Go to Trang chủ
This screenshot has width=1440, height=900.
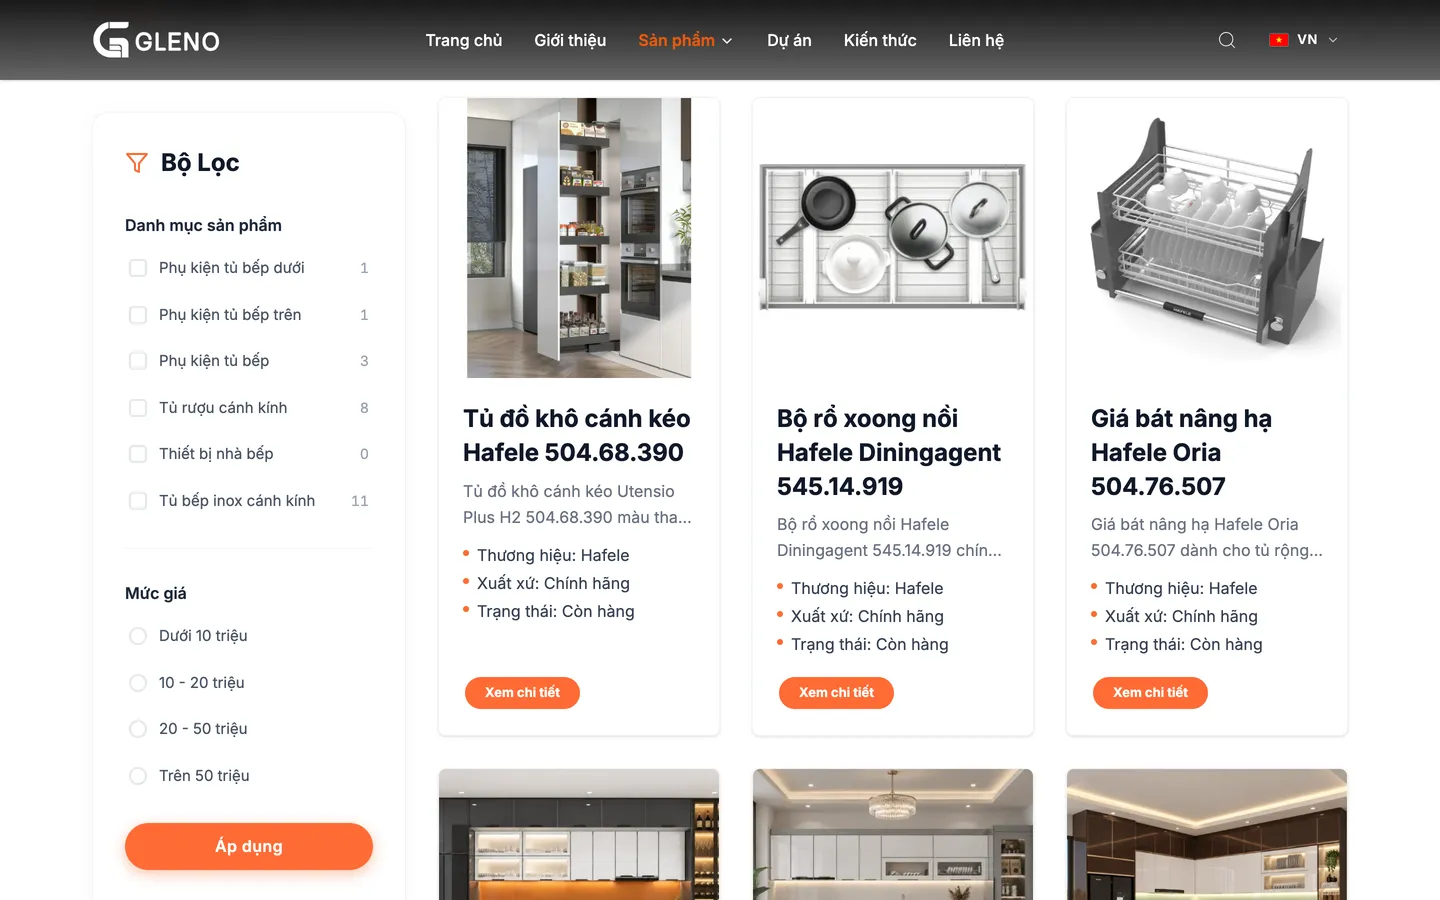pos(464,40)
